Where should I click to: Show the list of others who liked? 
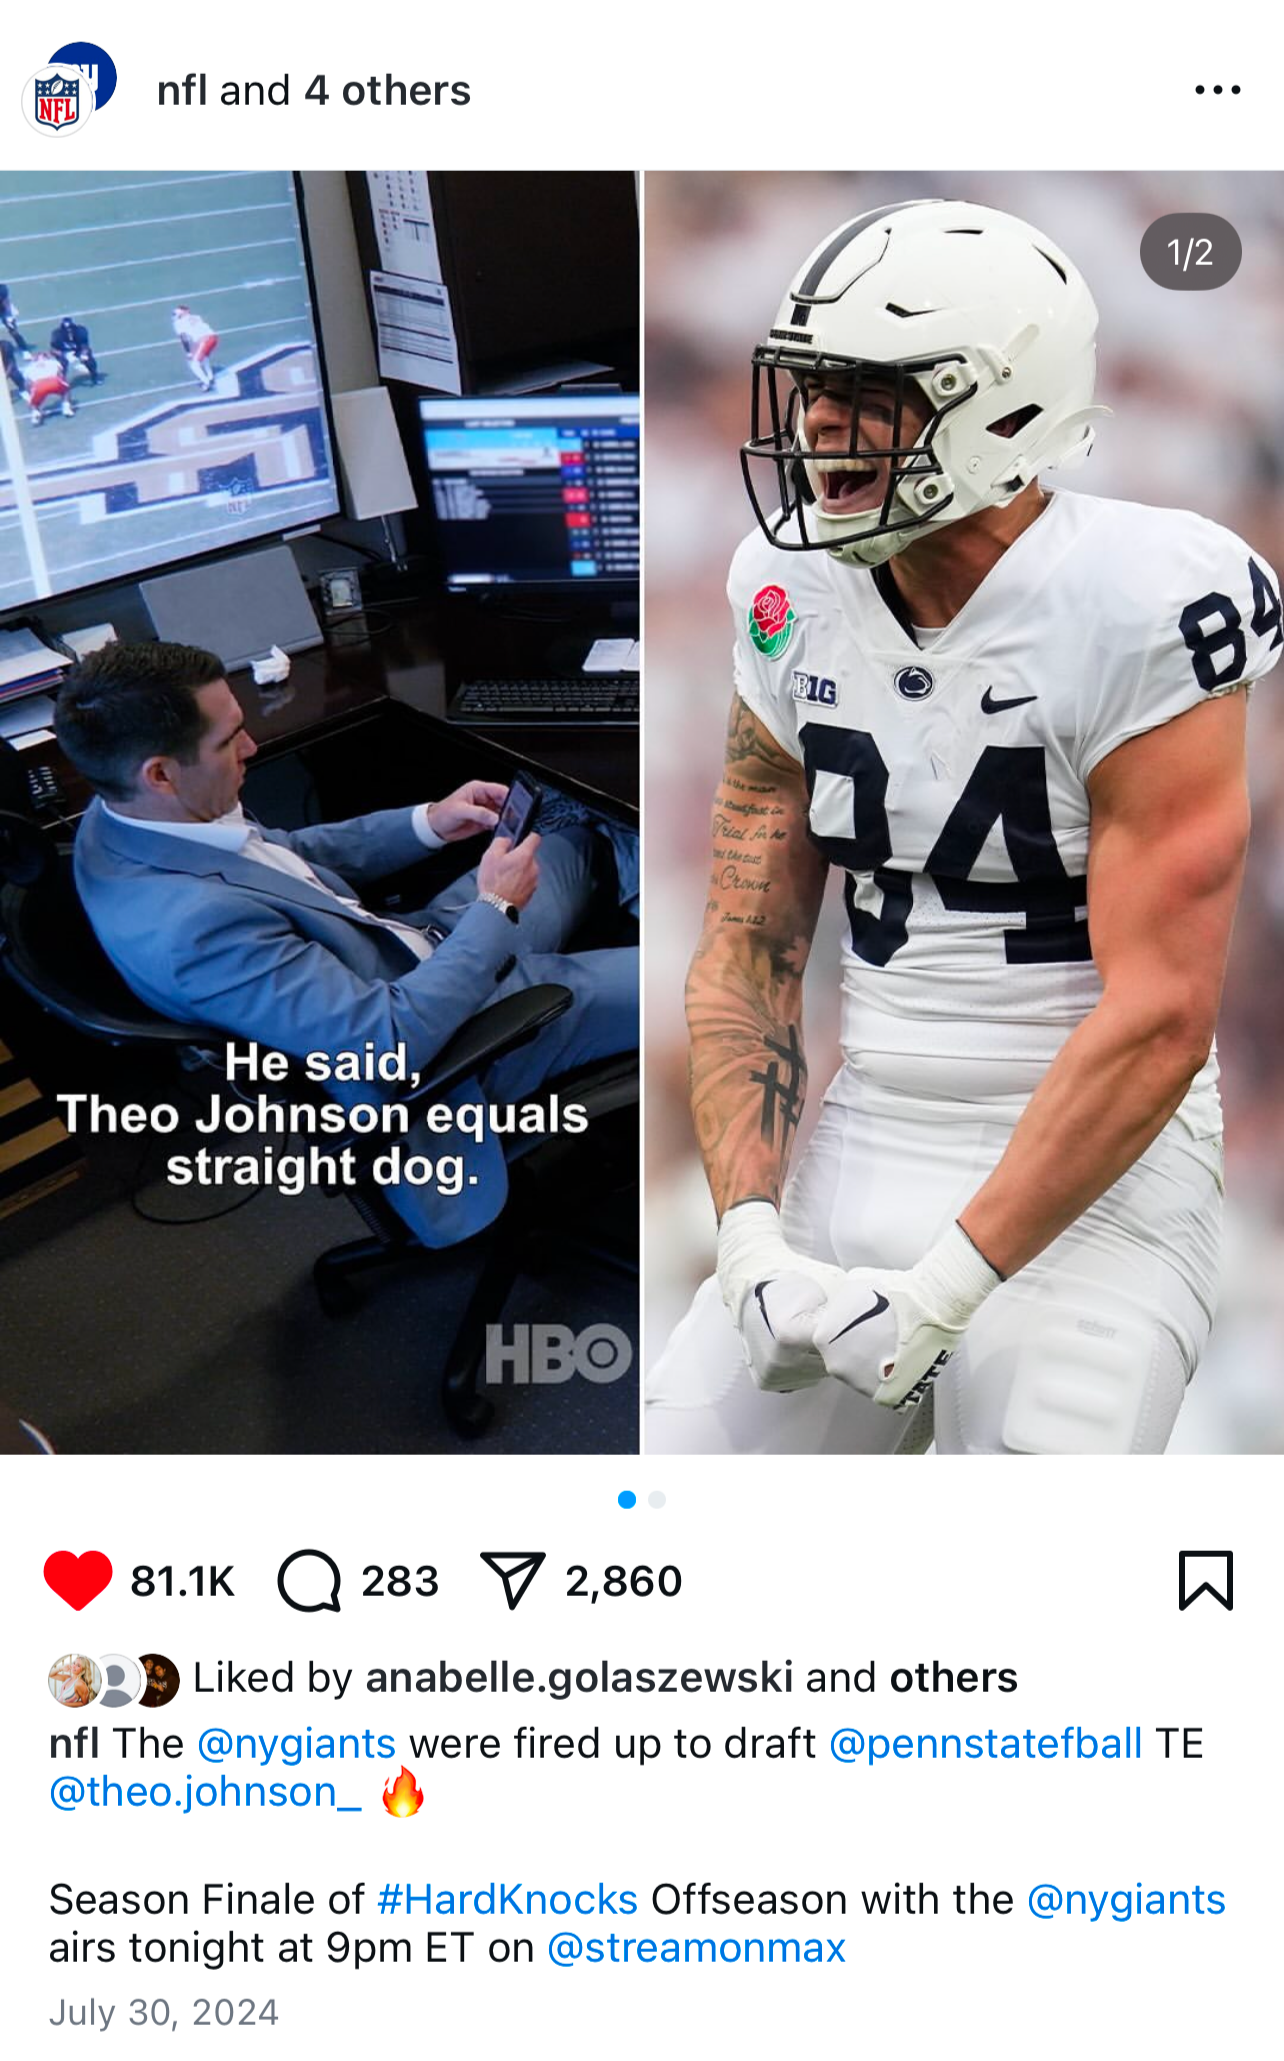[x=953, y=1677]
